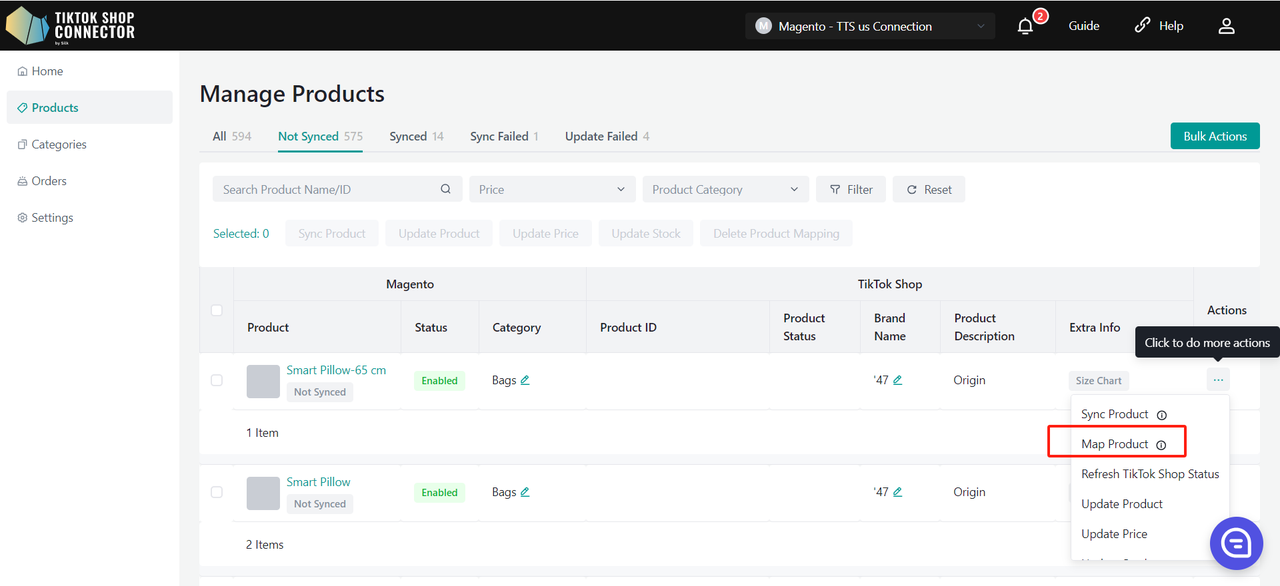Click the search magnifier icon
Viewport: 1280px width, 586px height.
[x=446, y=189]
